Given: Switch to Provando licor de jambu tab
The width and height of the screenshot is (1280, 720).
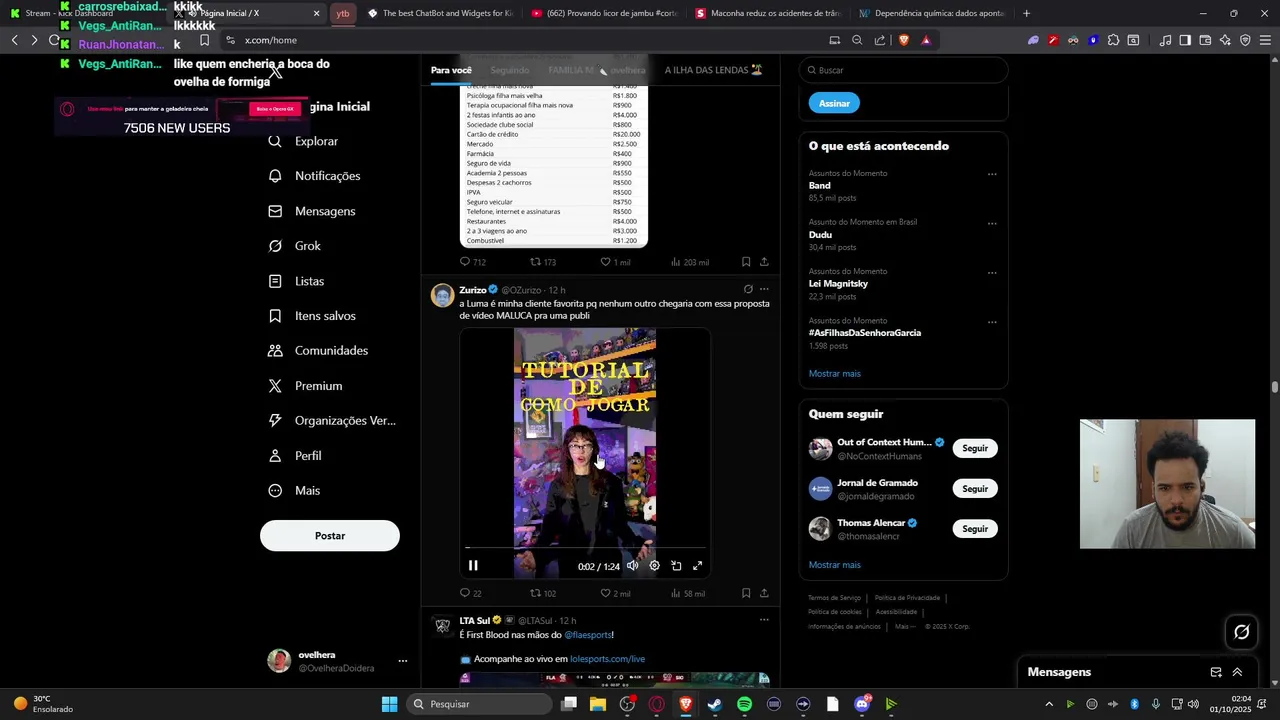Looking at the screenshot, I should tap(604, 13).
